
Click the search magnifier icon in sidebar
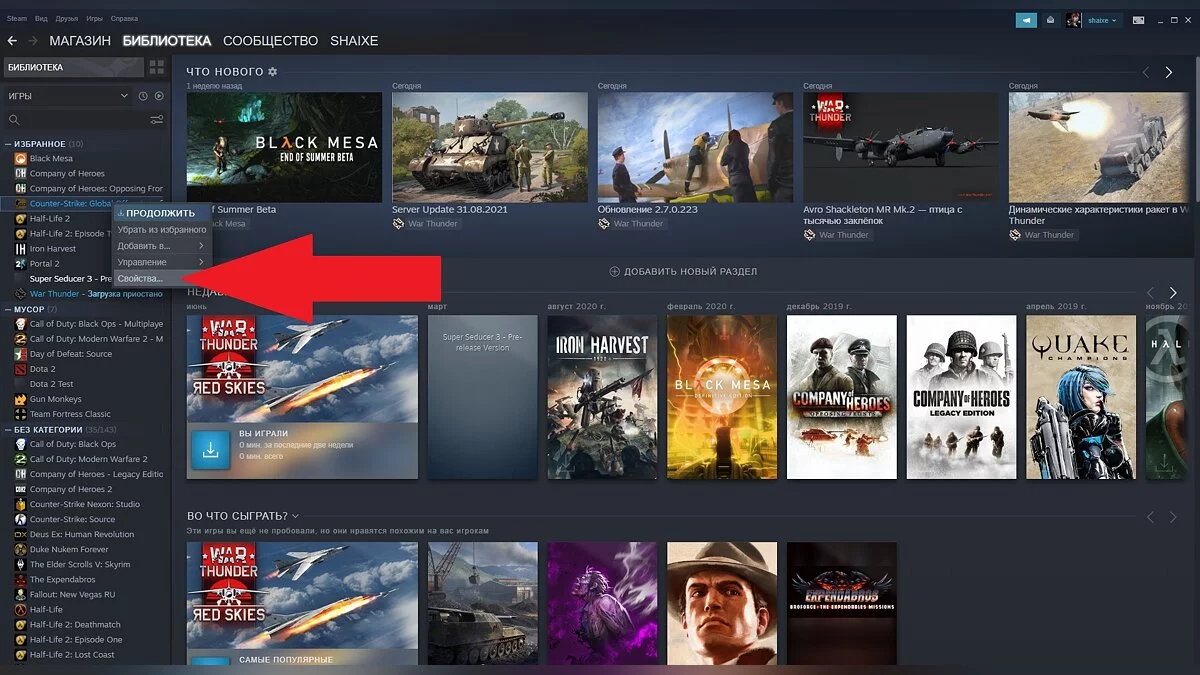click(x=14, y=120)
